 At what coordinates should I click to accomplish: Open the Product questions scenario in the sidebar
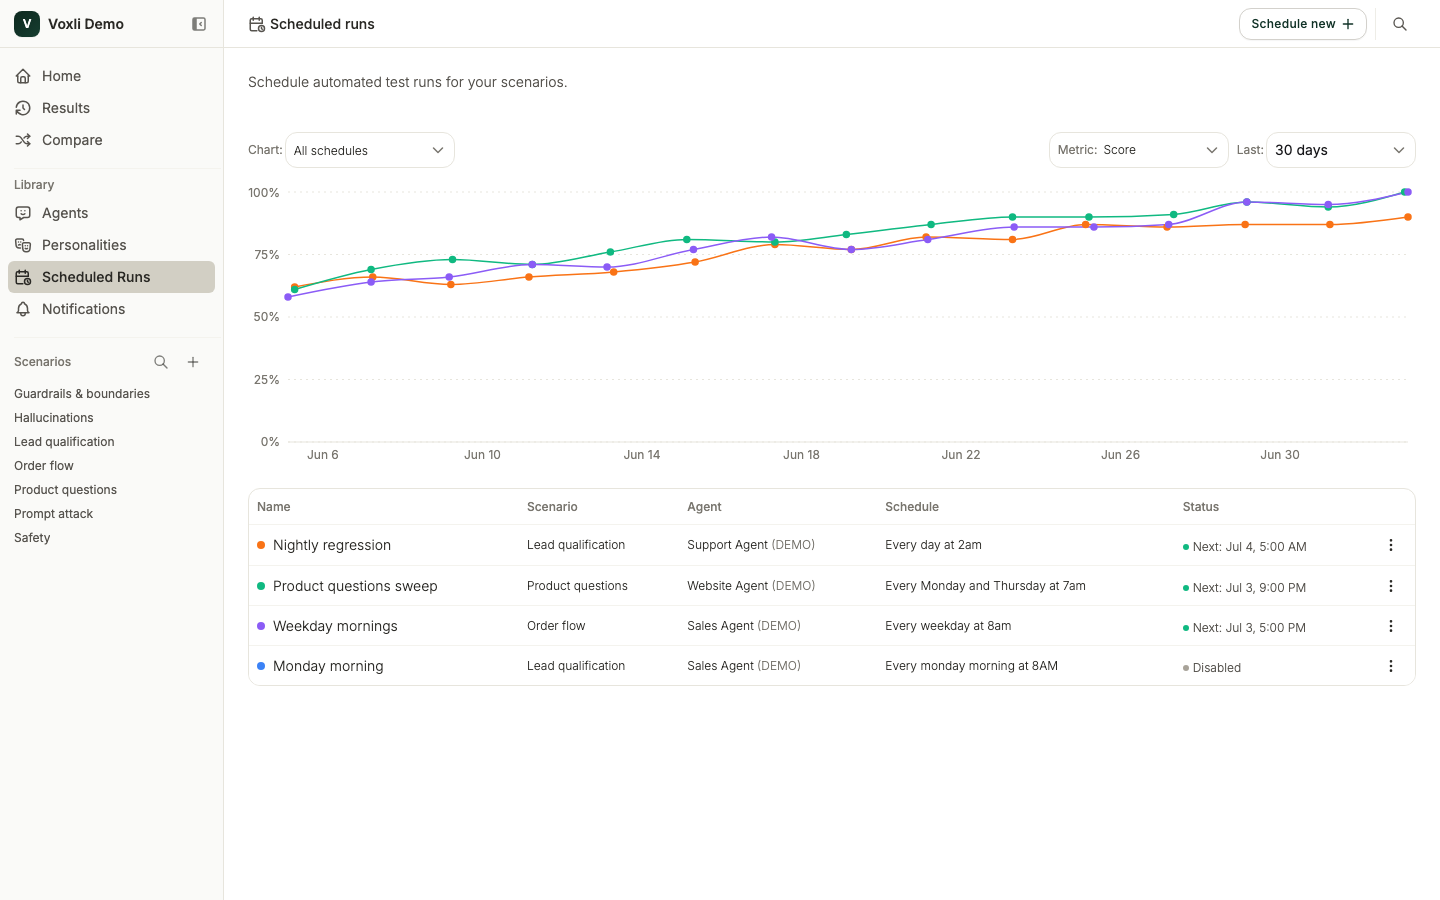pos(66,490)
